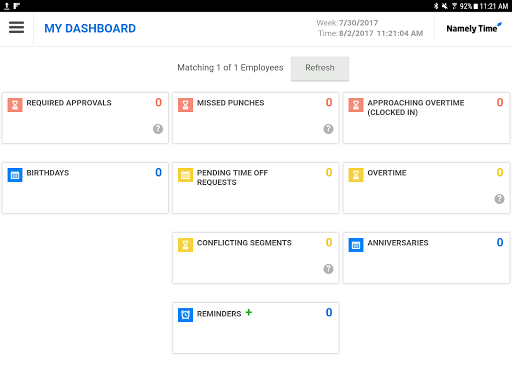Open Missed Punches help question mark
This screenshot has width=512, height=384.
328,129
